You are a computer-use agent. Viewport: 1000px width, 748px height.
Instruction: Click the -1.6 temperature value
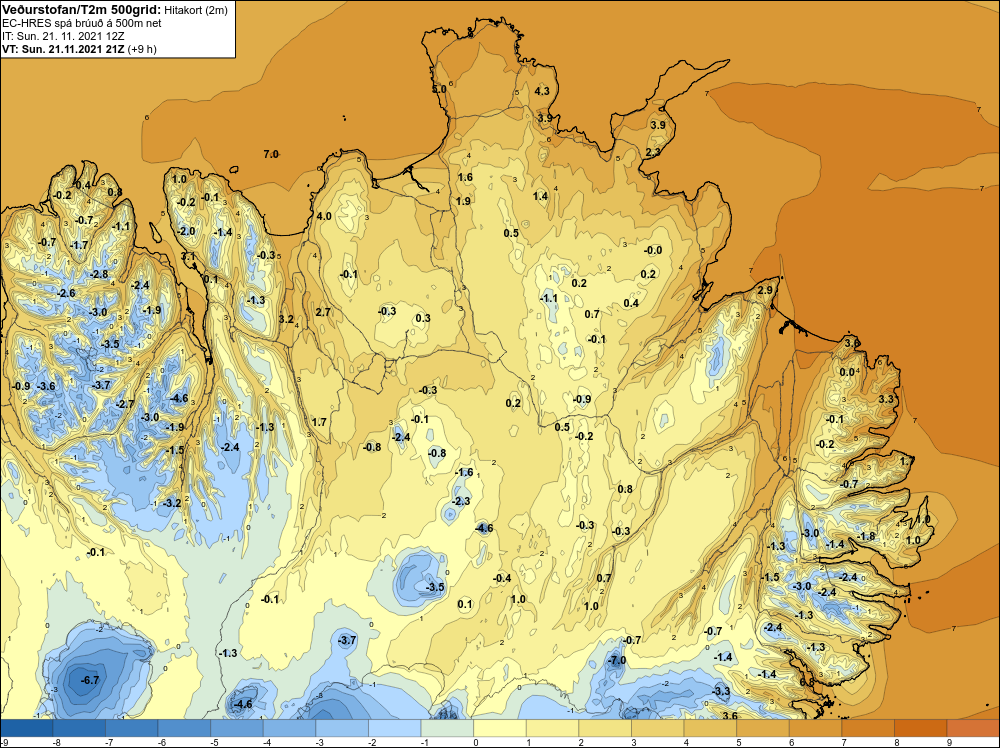tap(464, 473)
